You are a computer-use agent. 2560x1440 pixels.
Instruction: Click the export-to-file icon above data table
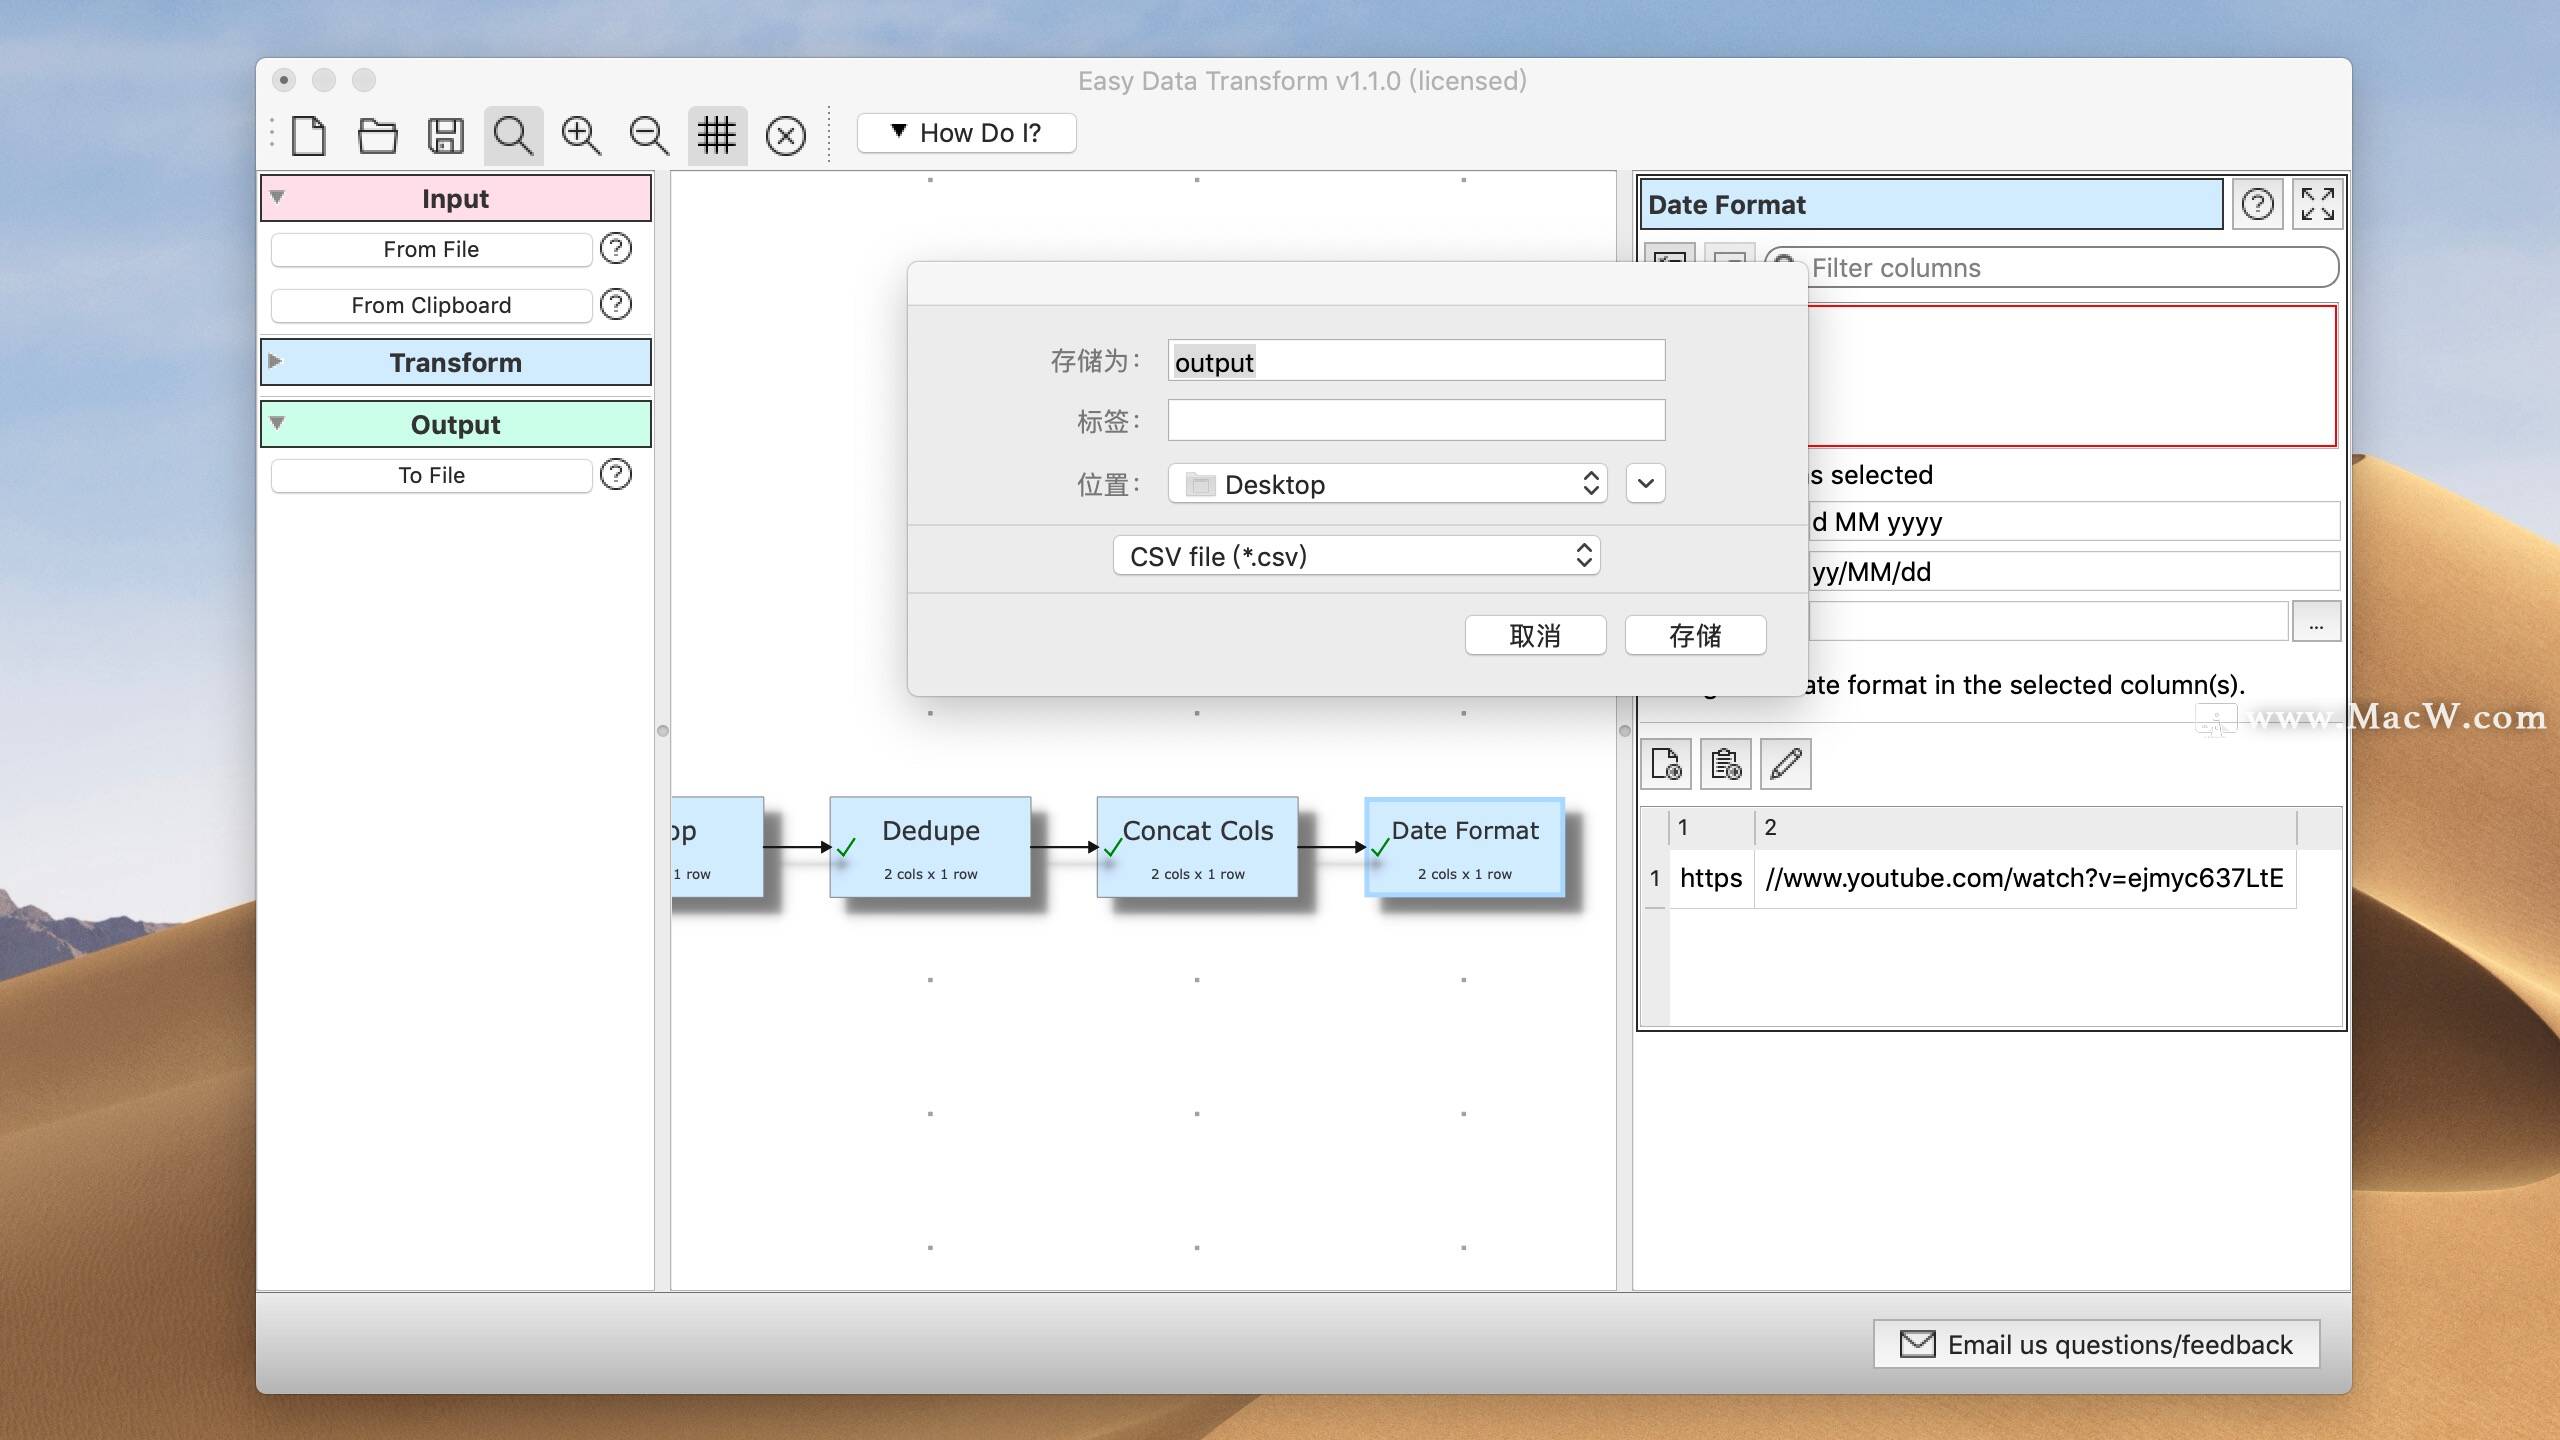(x=1666, y=765)
